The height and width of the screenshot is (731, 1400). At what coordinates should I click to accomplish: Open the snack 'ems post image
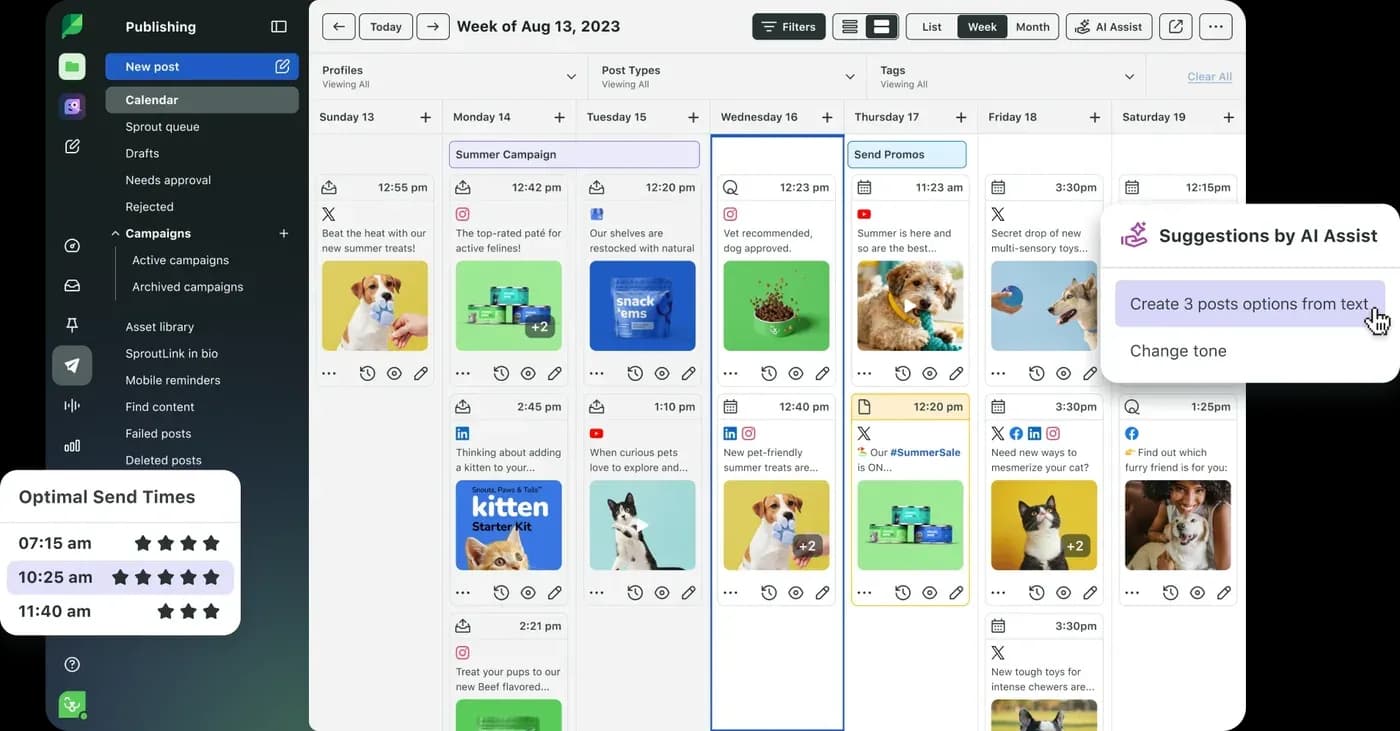(642, 306)
